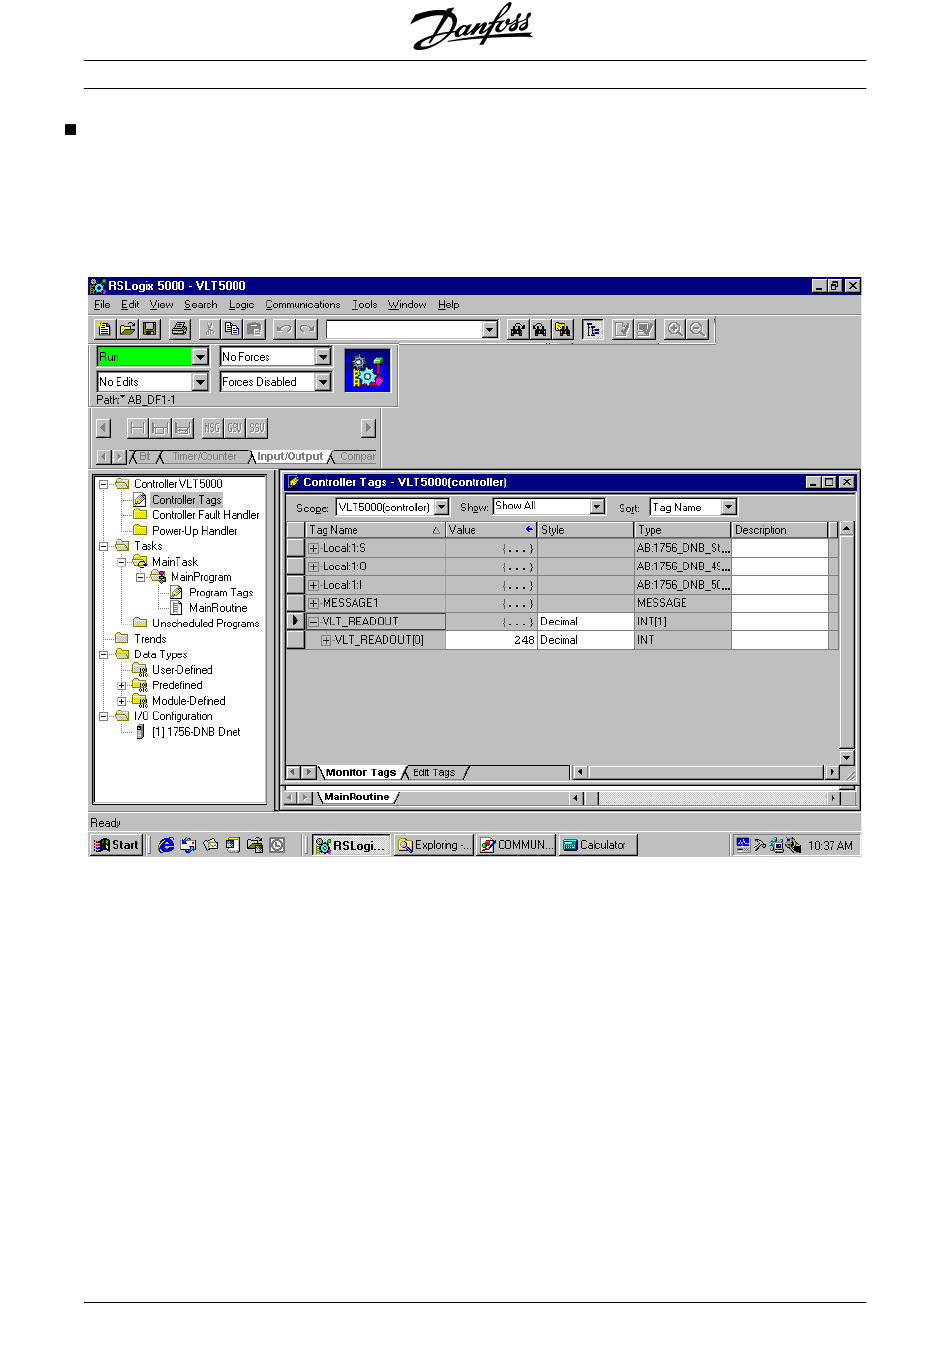The image size is (950, 1360).
Task: Click the Tag Name column header
Action: tap(375, 530)
